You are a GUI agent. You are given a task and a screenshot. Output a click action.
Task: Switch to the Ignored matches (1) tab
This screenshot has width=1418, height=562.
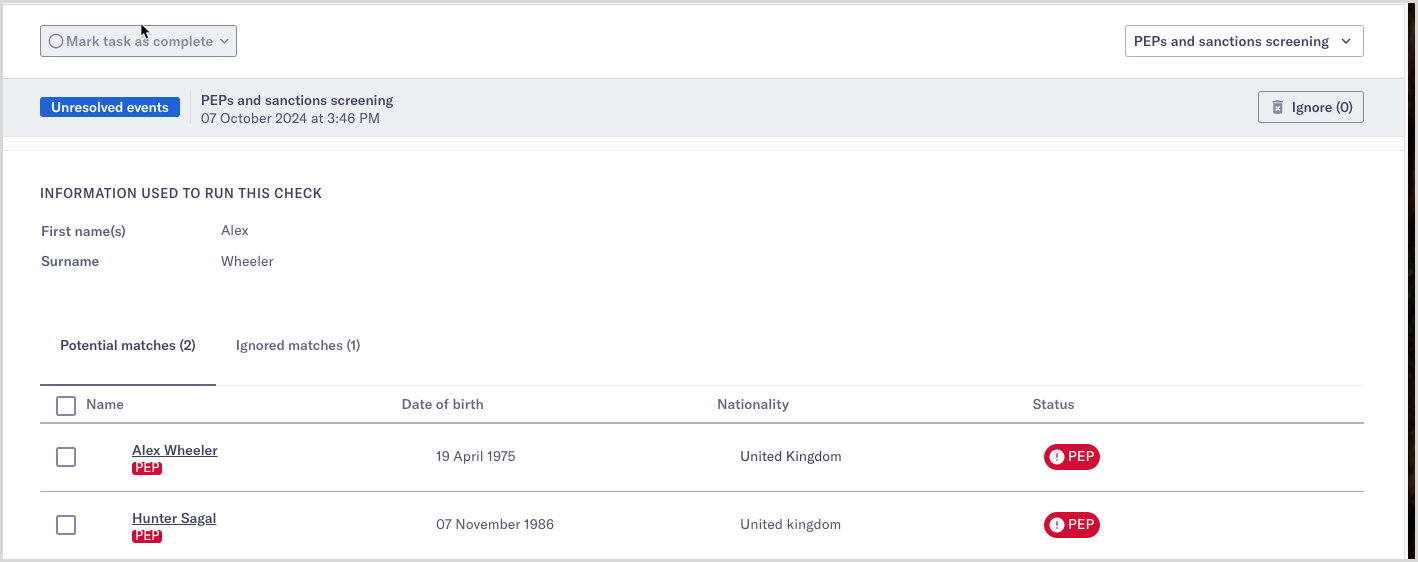[x=298, y=345]
